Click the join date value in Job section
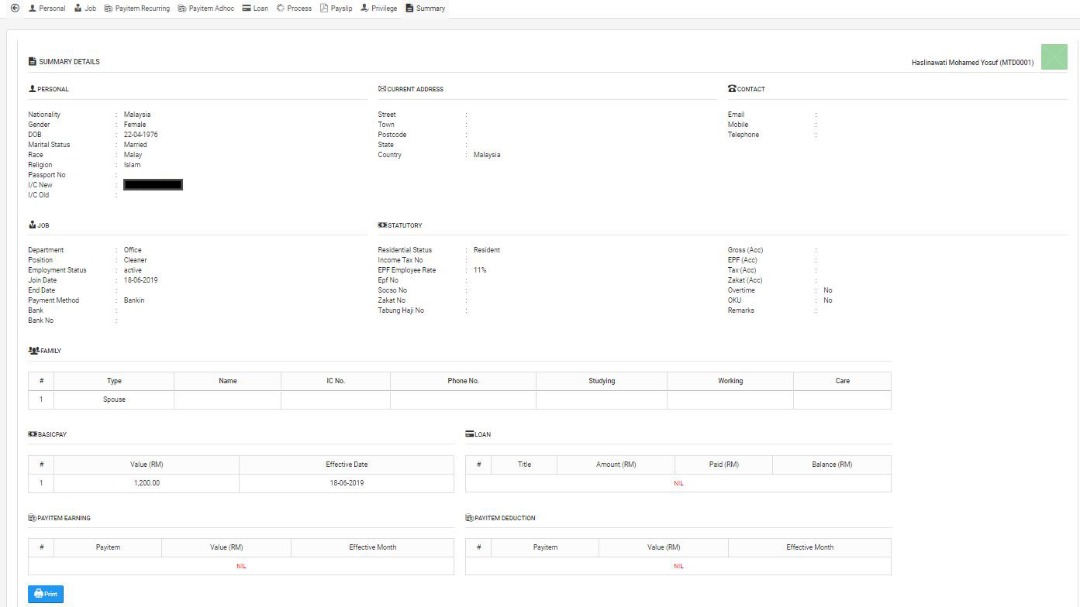This screenshot has width=1080, height=607. [141, 280]
